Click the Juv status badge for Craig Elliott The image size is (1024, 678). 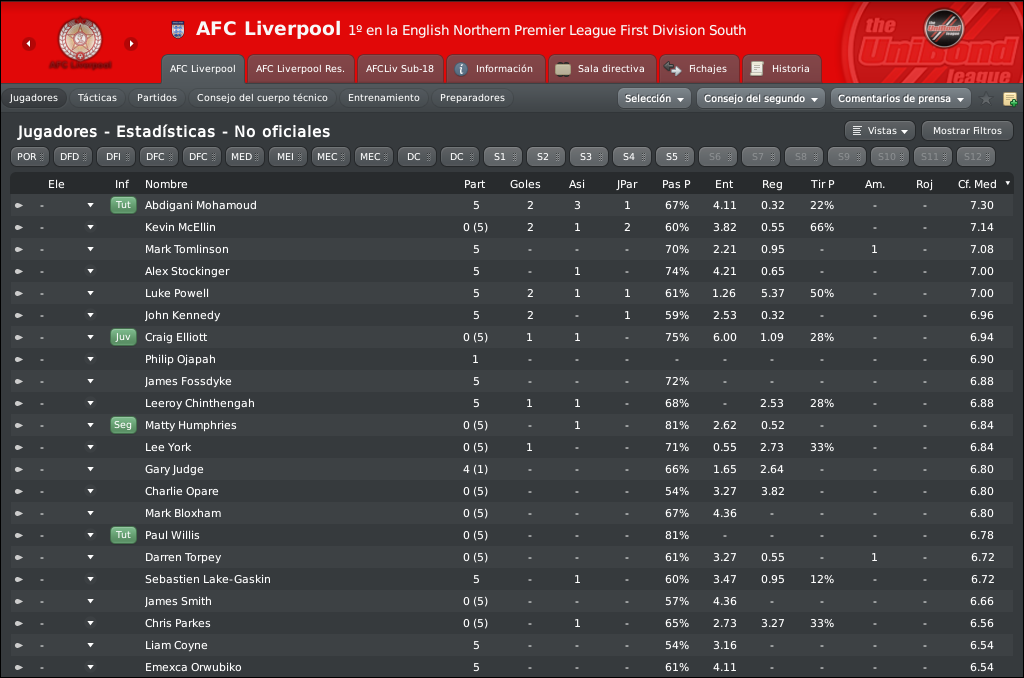coord(123,337)
